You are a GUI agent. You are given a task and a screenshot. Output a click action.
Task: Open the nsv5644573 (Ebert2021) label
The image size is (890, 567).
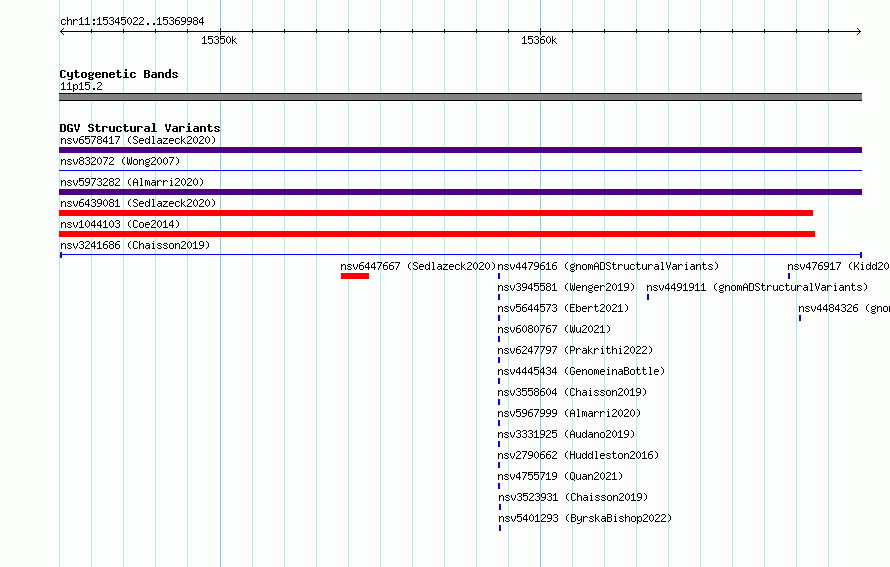tap(564, 308)
